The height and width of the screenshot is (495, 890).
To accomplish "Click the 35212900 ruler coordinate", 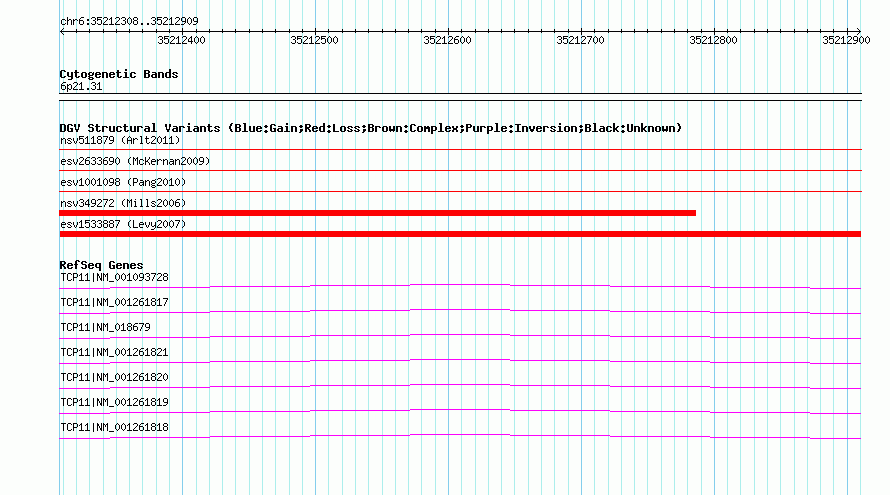I will 846,40.
